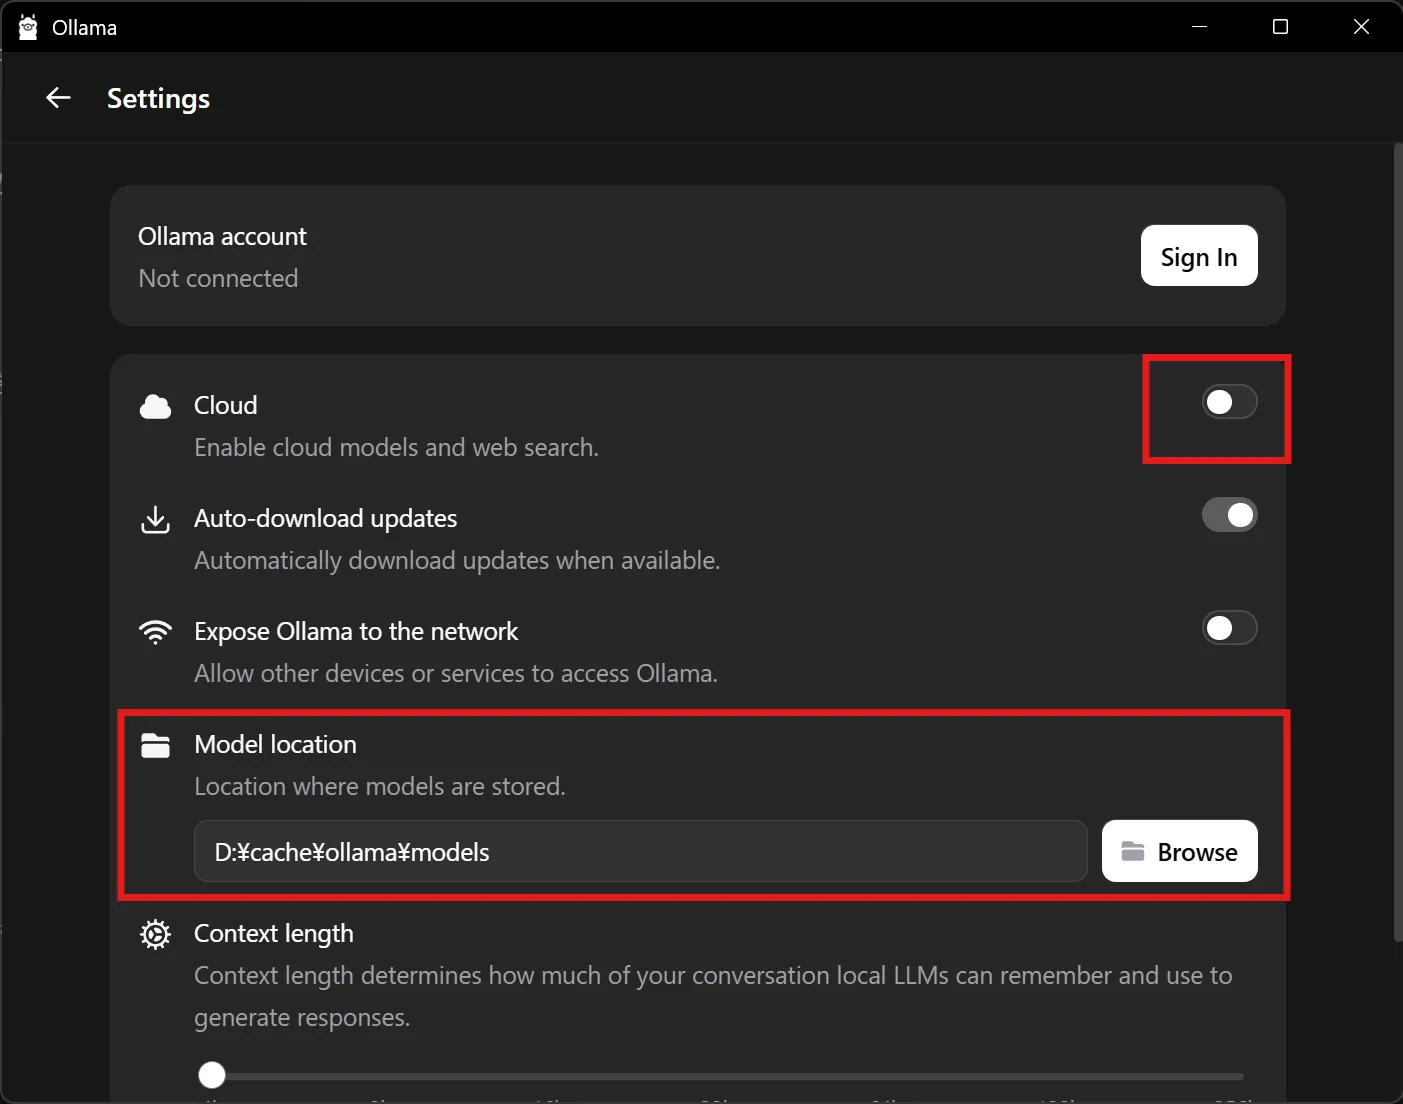
Task: Click the "Cloud" setting label
Action: pyautogui.click(x=225, y=405)
